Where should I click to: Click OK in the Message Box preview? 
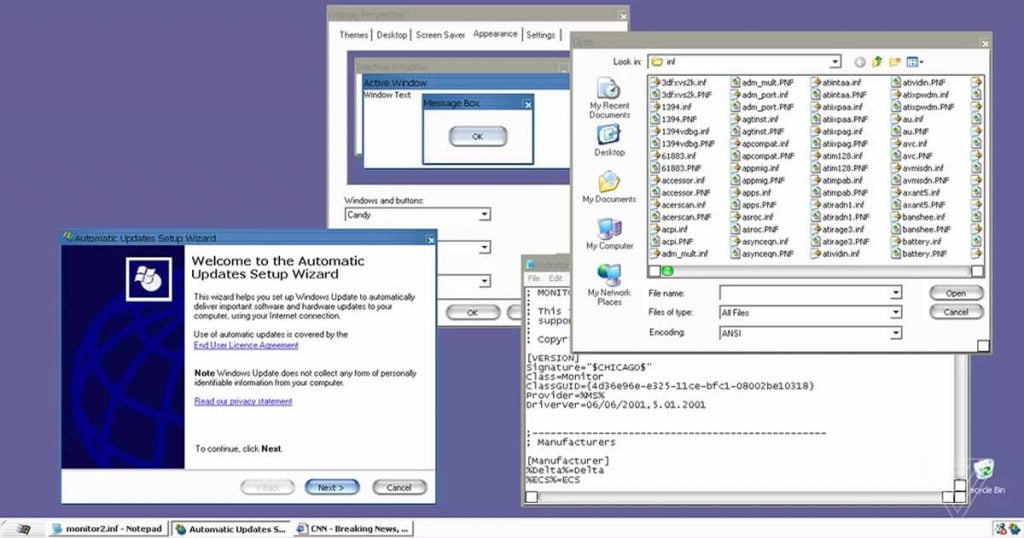(x=478, y=136)
